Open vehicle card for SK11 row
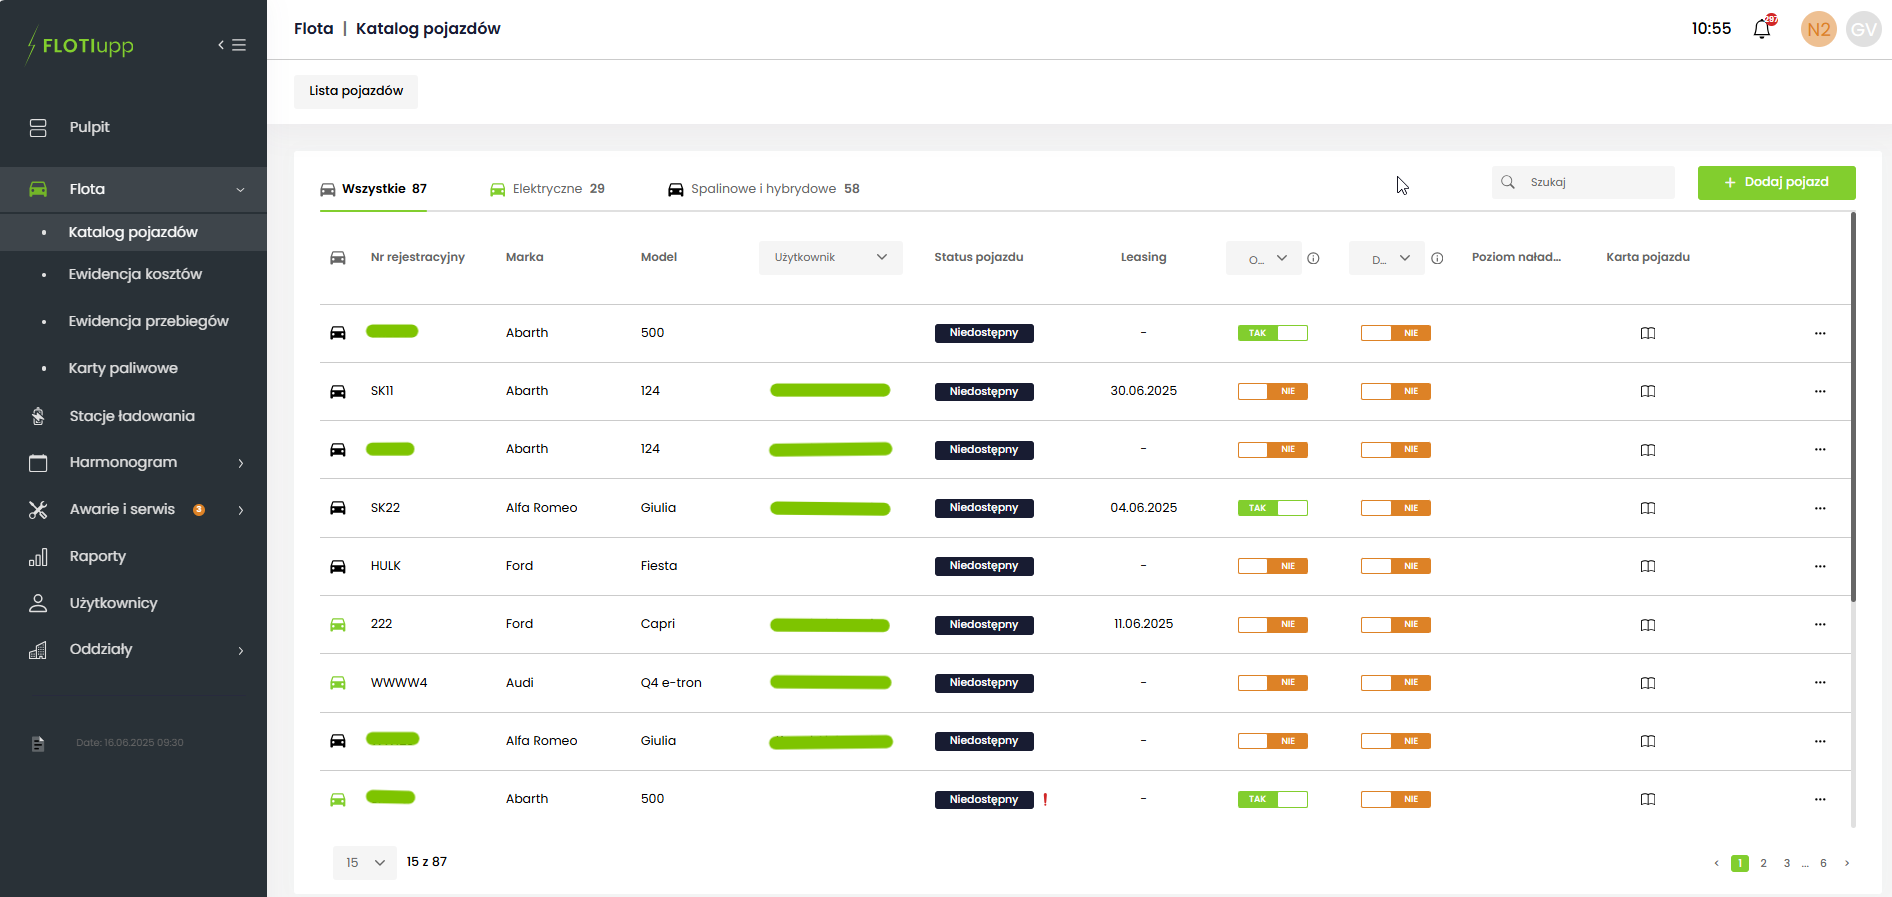This screenshot has width=1892, height=897. pos(1647,391)
